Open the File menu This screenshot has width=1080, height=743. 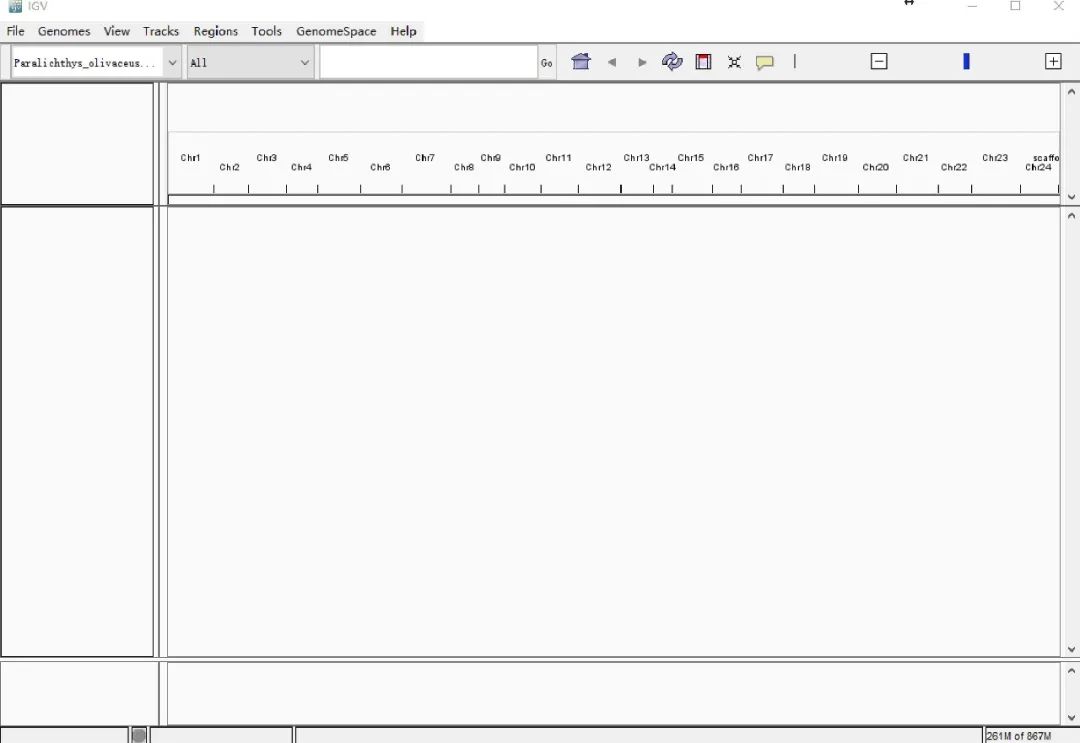(x=15, y=31)
